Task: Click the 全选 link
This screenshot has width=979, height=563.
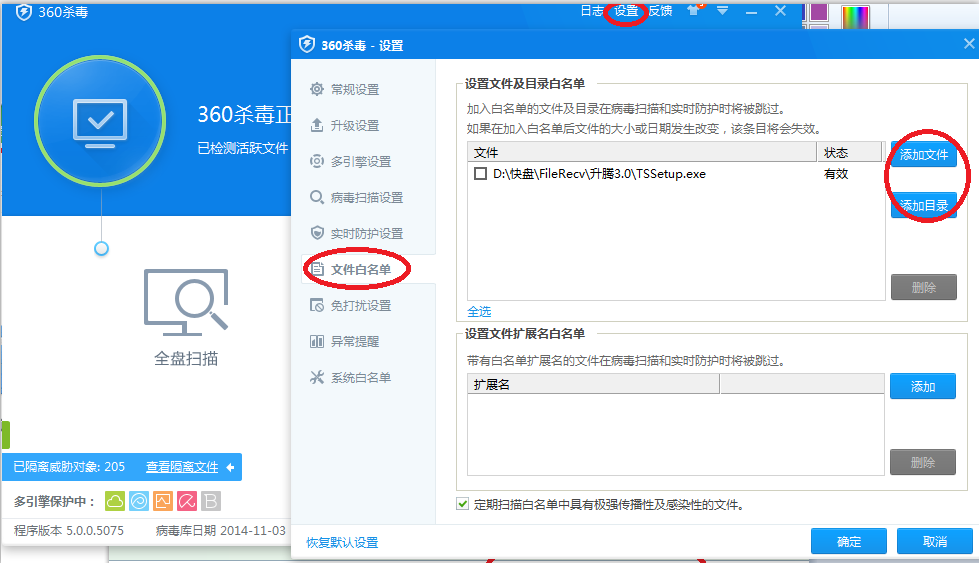Action: tap(479, 311)
